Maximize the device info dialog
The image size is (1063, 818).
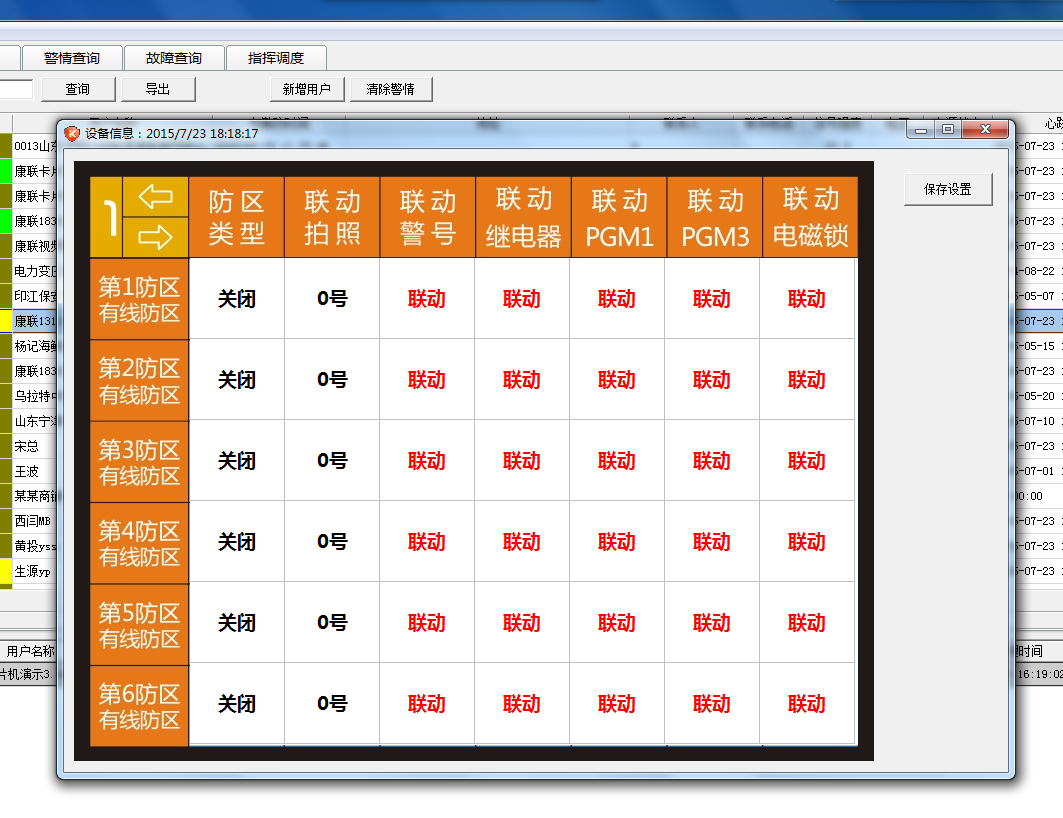[x=948, y=129]
